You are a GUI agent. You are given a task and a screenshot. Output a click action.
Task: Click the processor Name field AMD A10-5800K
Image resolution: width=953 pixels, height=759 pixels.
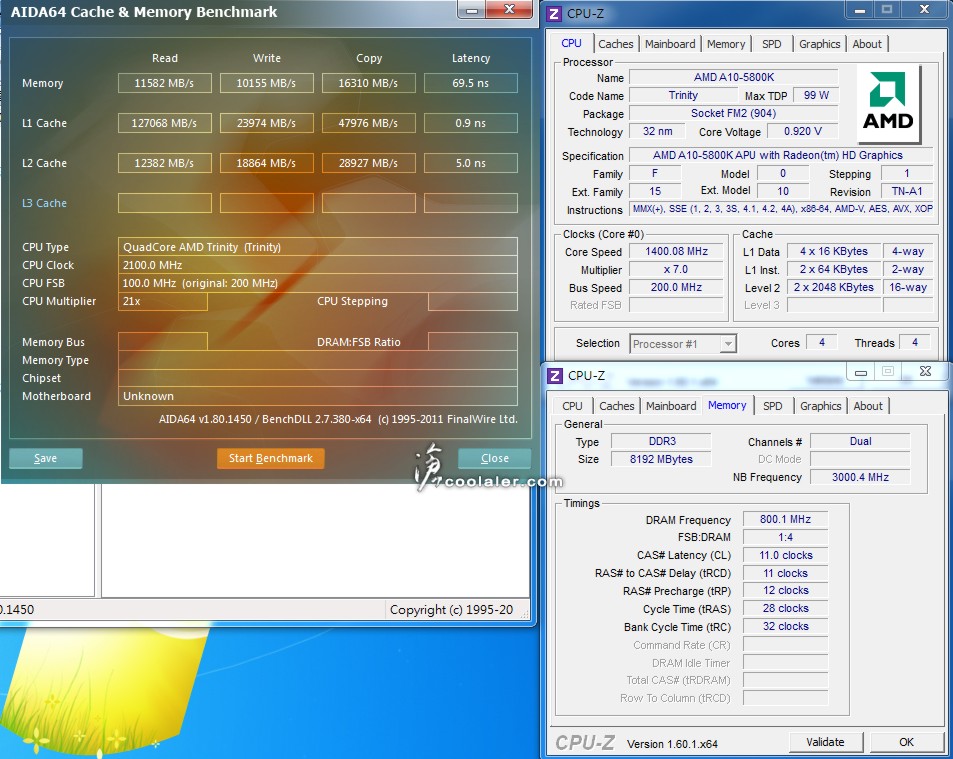[734, 77]
